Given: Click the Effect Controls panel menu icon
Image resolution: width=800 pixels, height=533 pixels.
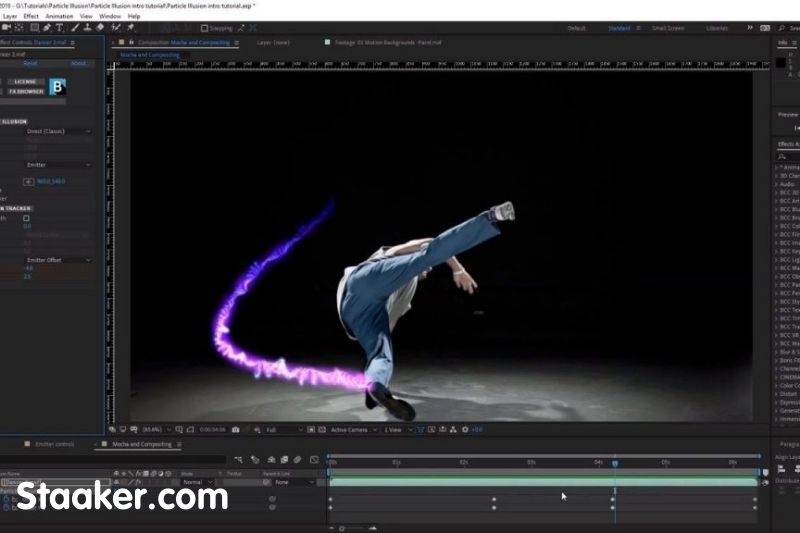Looking at the screenshot, I should [x=72, y=43].
